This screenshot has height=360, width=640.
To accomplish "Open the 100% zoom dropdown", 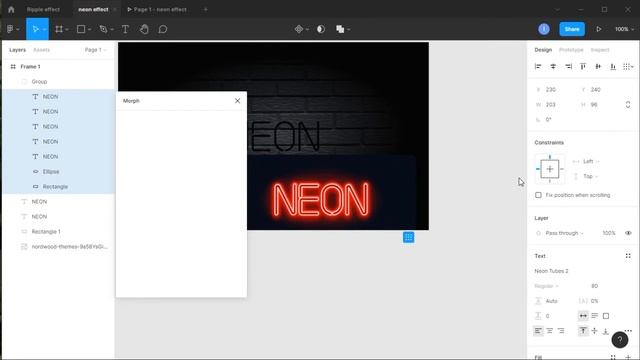I will 624,29.
